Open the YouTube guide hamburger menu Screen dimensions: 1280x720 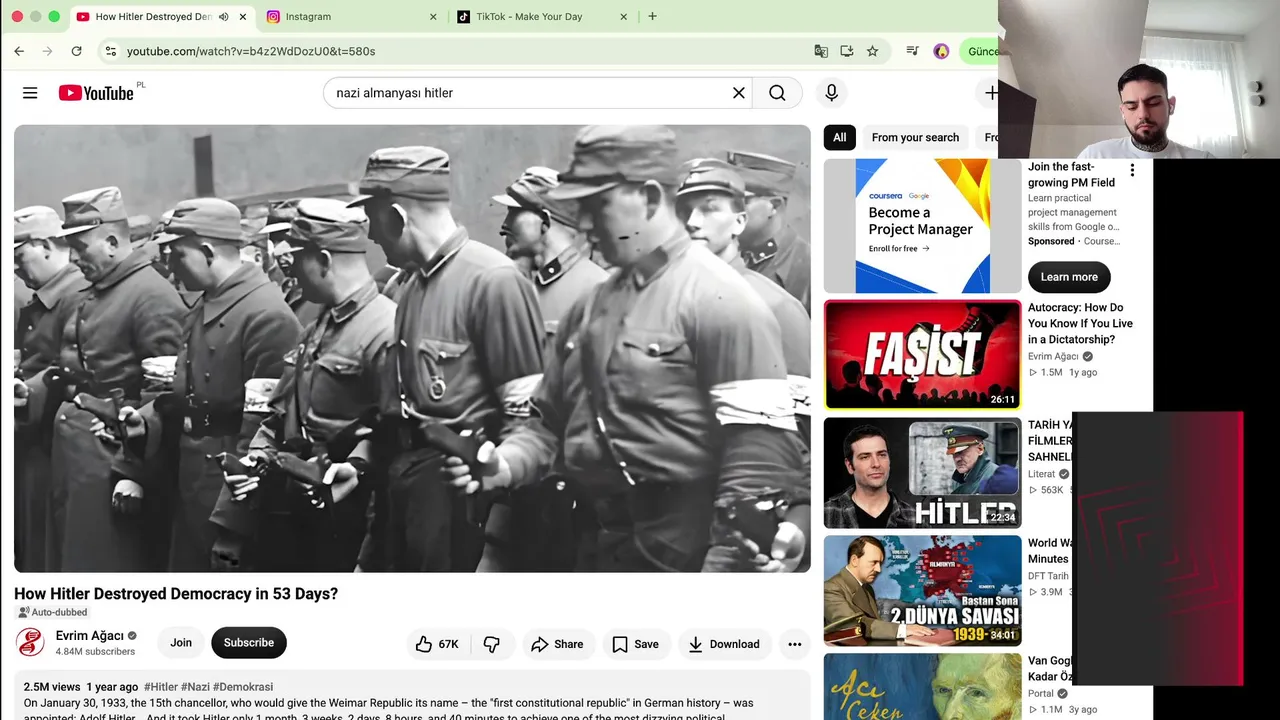(x=30, y=93)
